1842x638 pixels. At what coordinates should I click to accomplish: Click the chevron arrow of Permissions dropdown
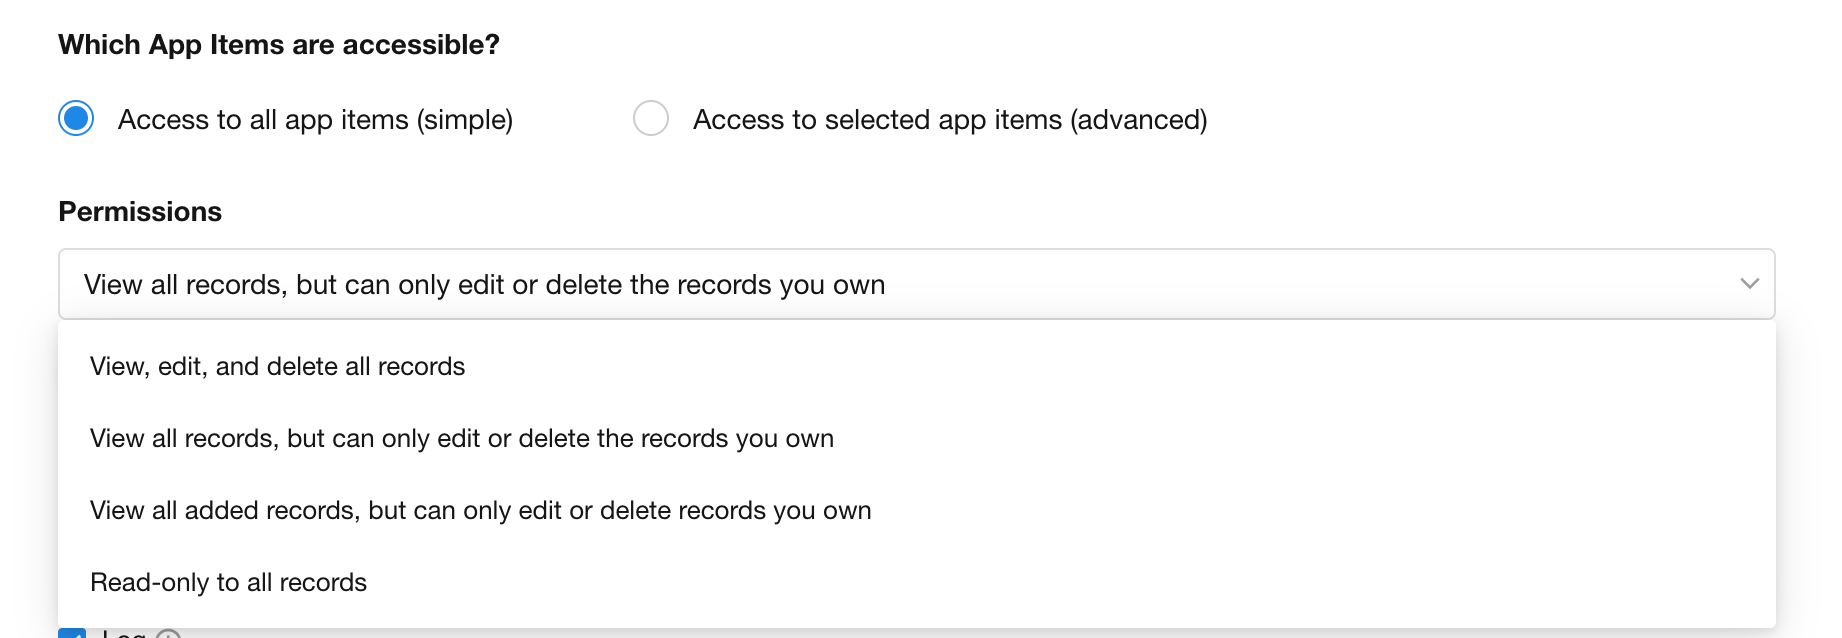click(x=1749, y=284)
